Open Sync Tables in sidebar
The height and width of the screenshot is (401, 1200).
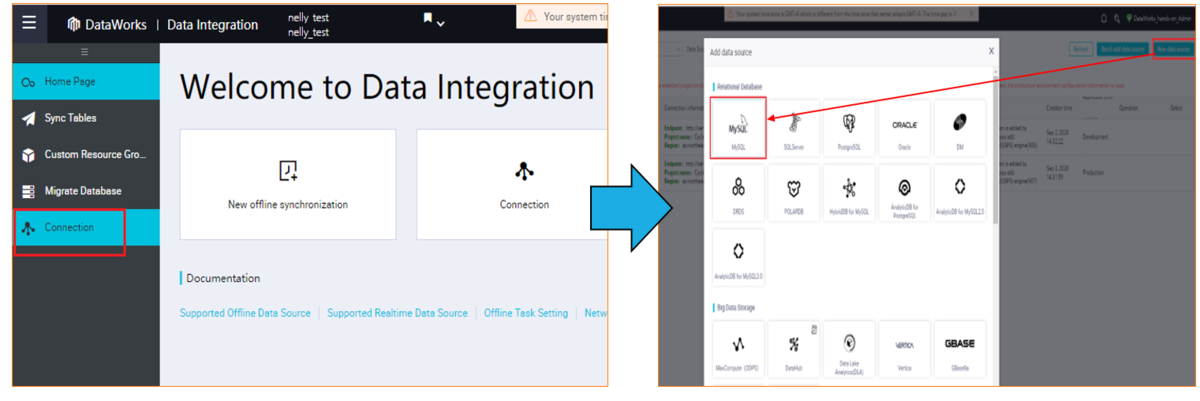(x=86, y=118)
